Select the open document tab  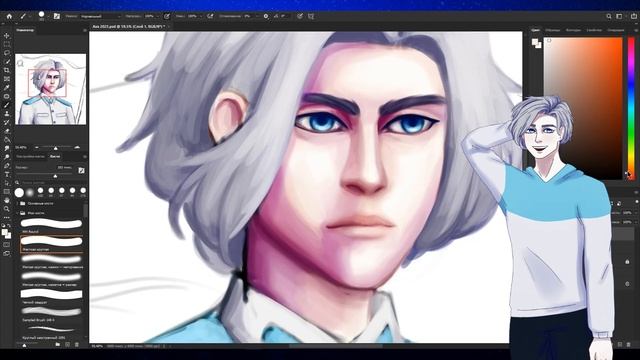pyautogui.click(x=128, y=27)
